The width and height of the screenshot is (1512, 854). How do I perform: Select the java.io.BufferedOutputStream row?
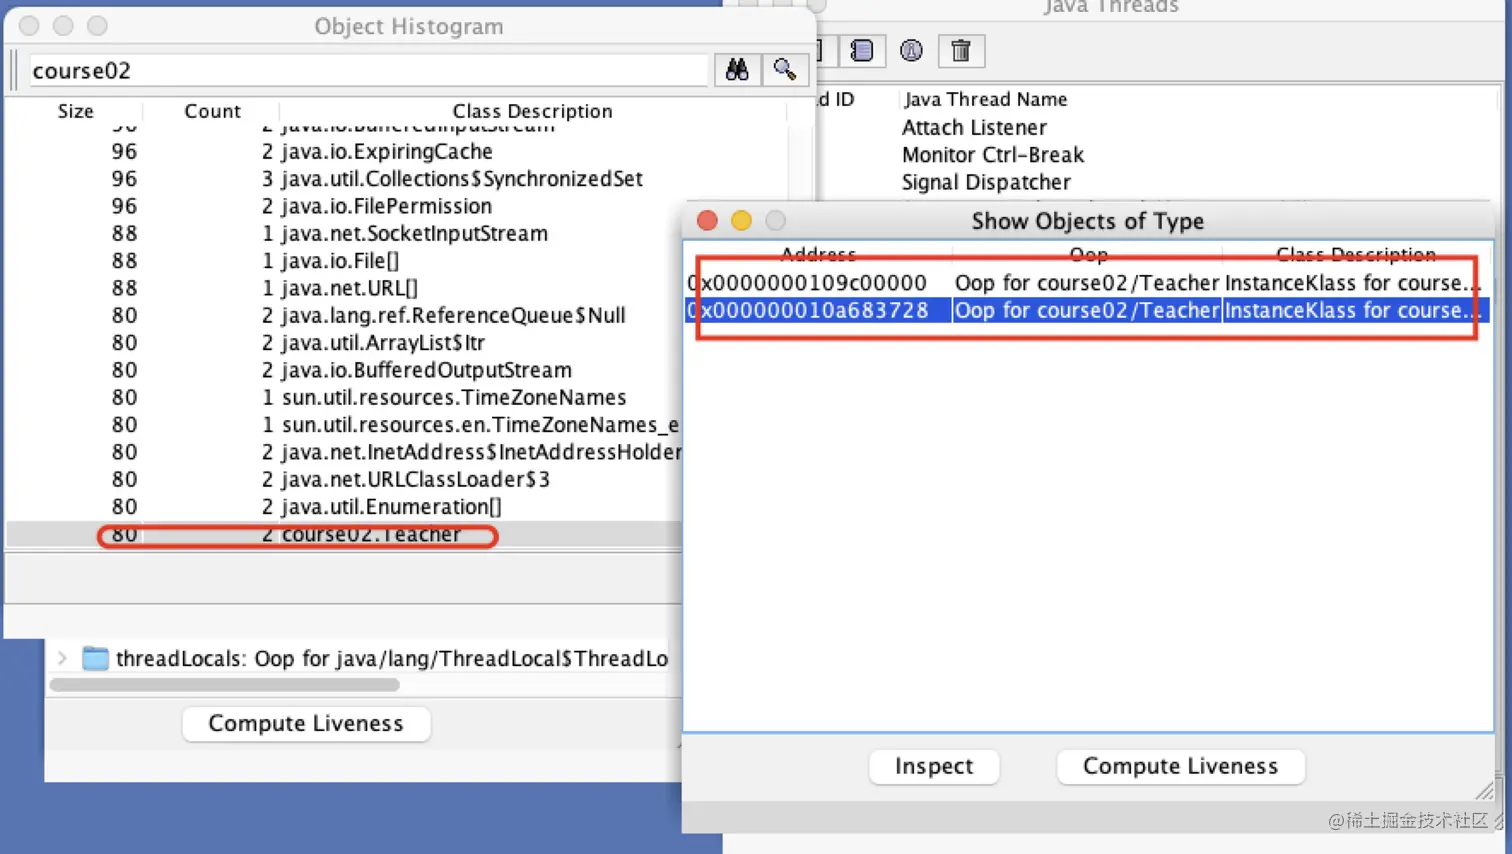[x=345, y=370]
